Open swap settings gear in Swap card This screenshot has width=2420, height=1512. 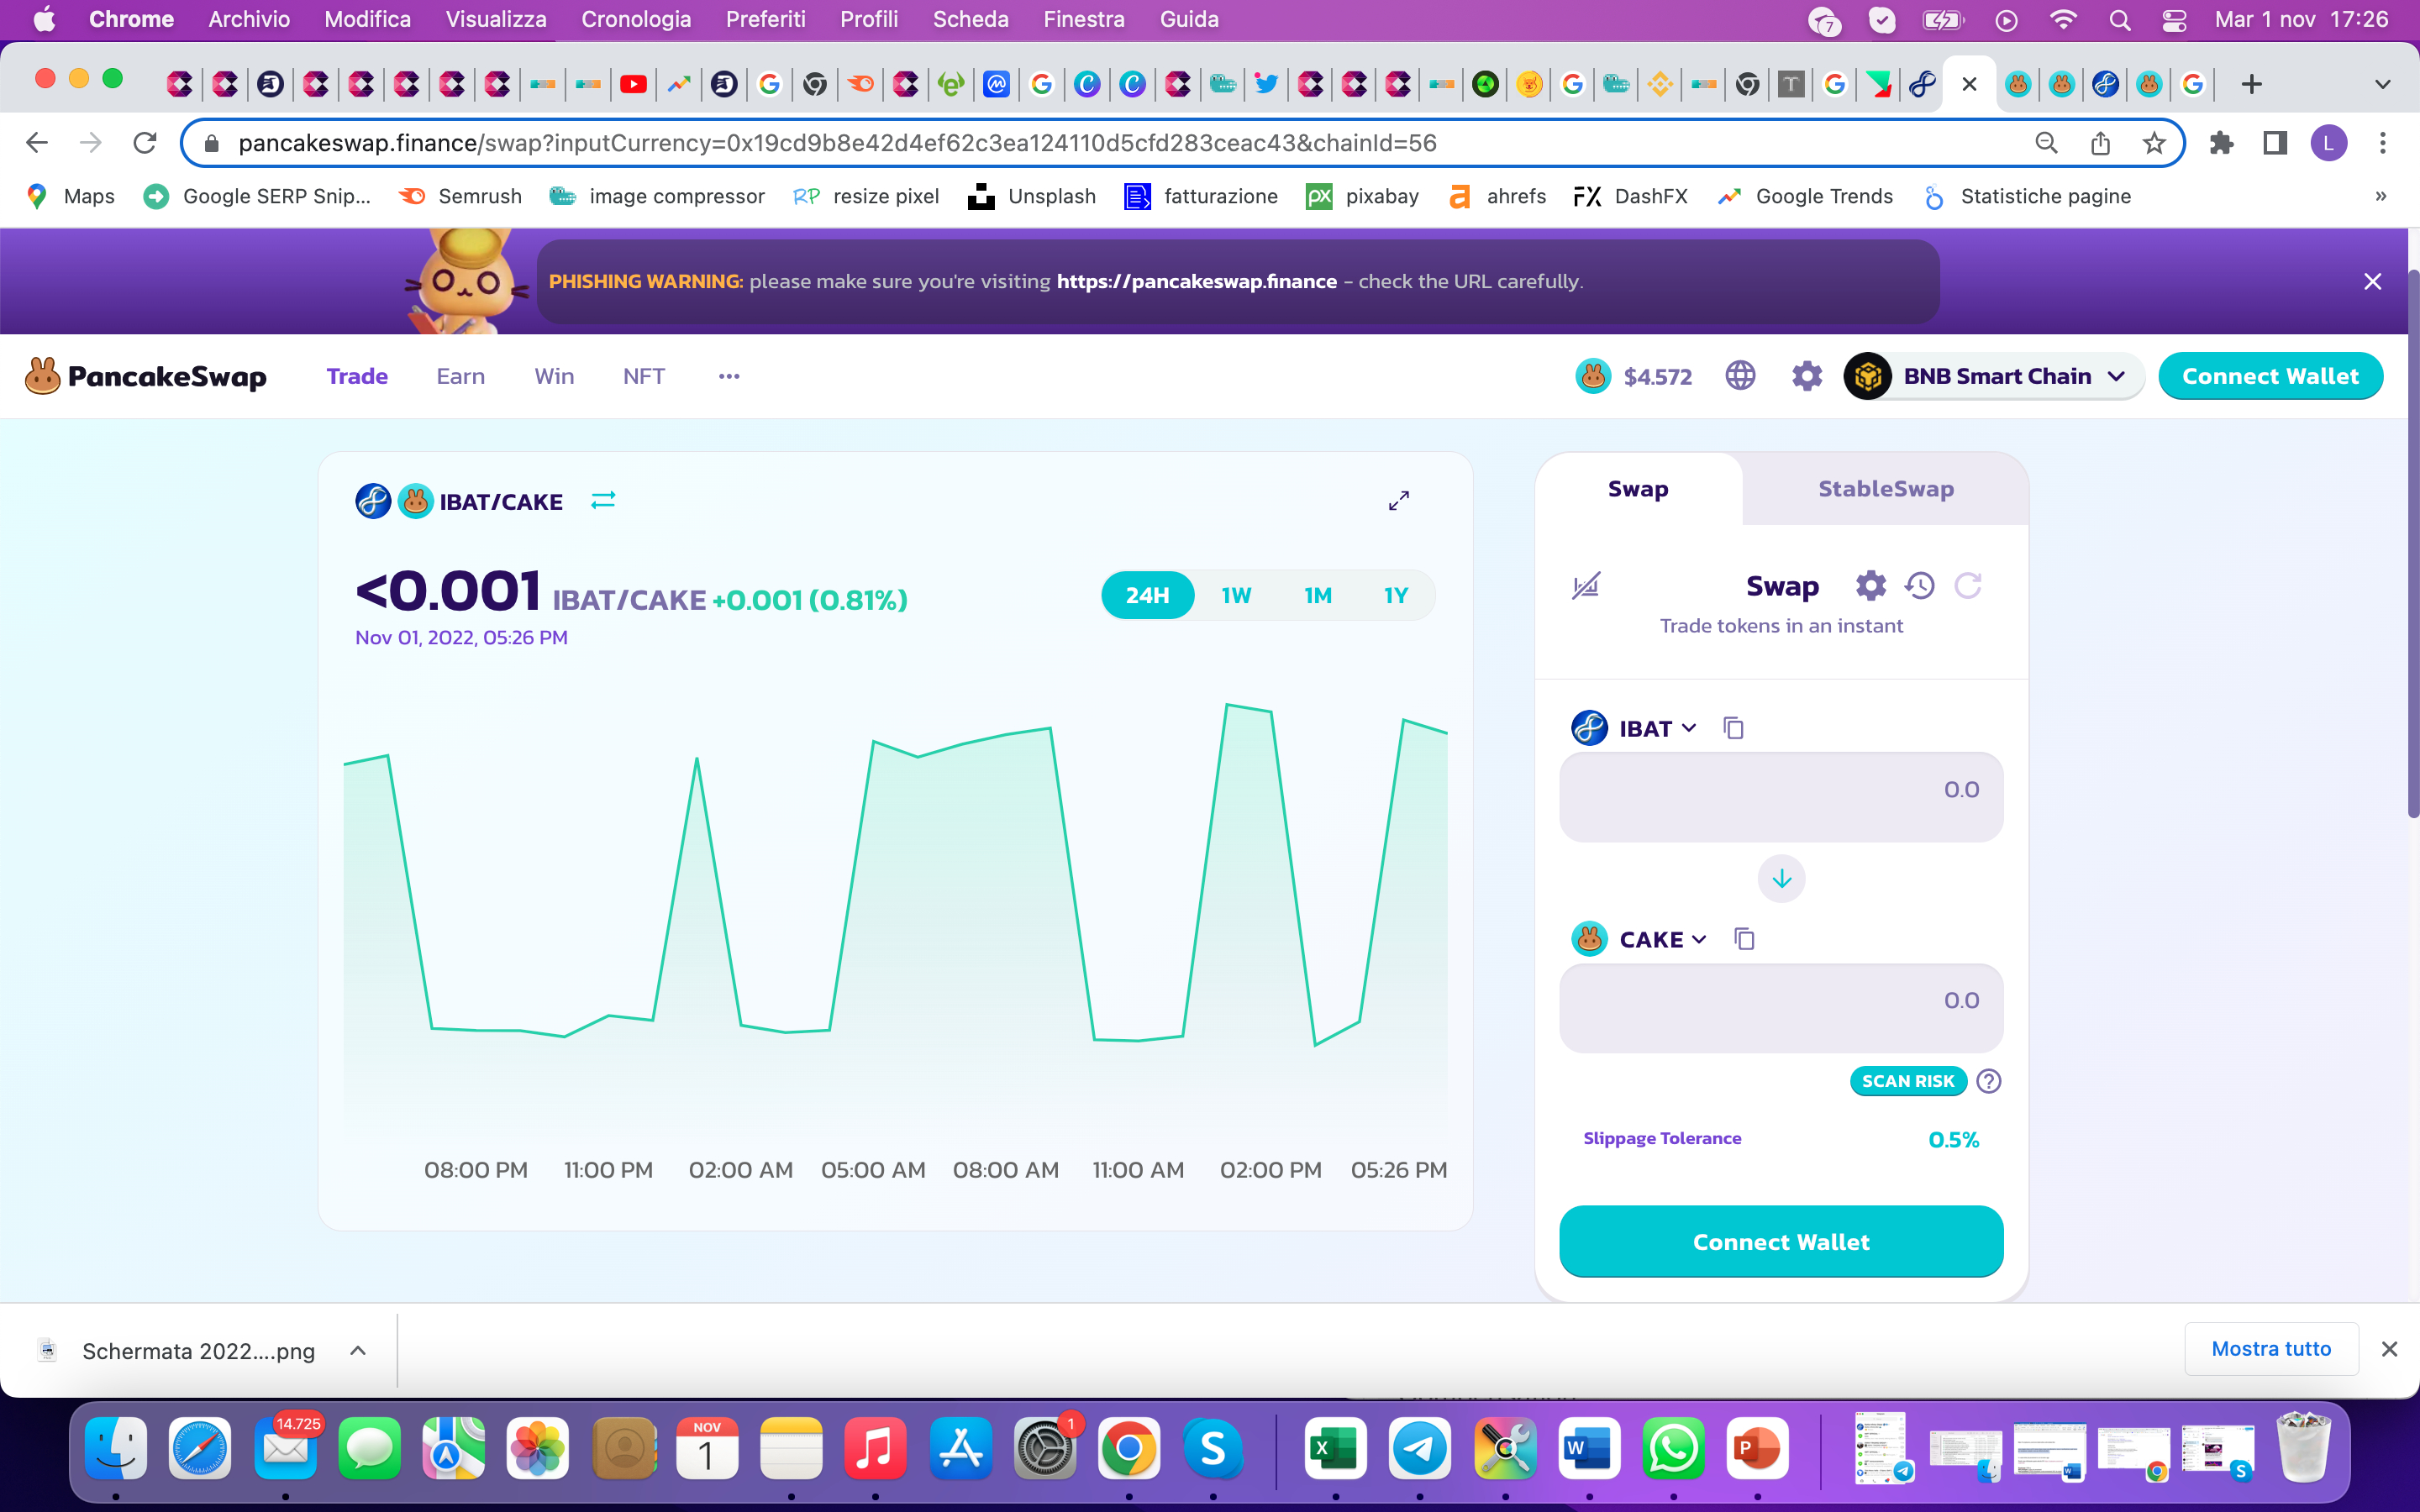click(1870, 586)
